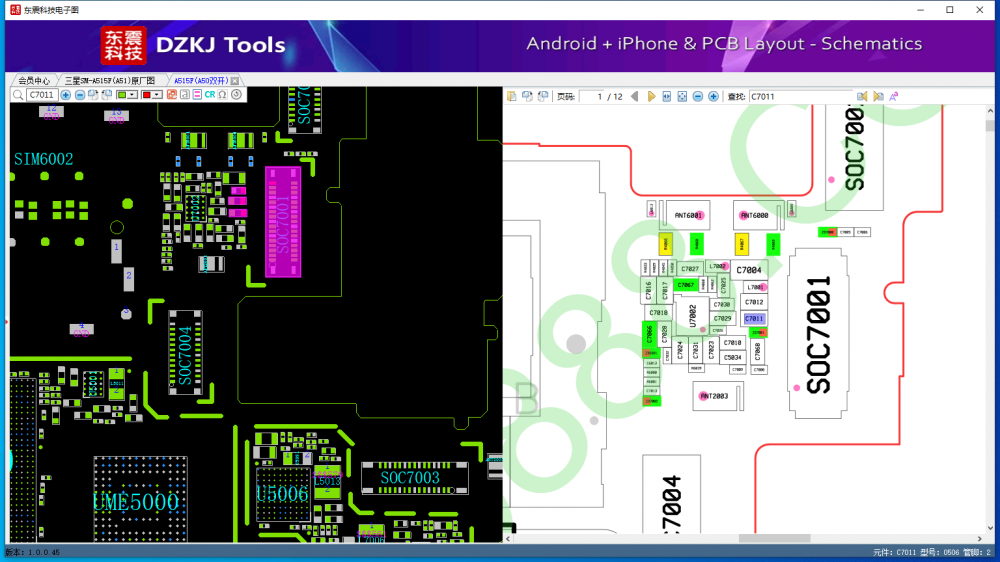Switch to 三星SM-A515F(A51)原厂图 tab
The image size is (1000, 562).
click(x=110, y=80)
